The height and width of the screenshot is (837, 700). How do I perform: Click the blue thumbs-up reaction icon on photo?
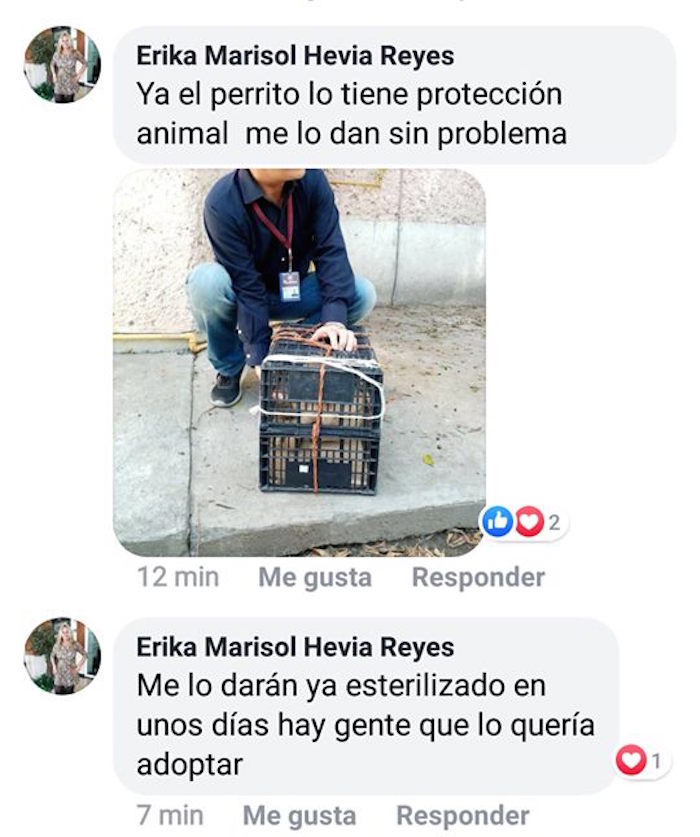pos(498,522)
